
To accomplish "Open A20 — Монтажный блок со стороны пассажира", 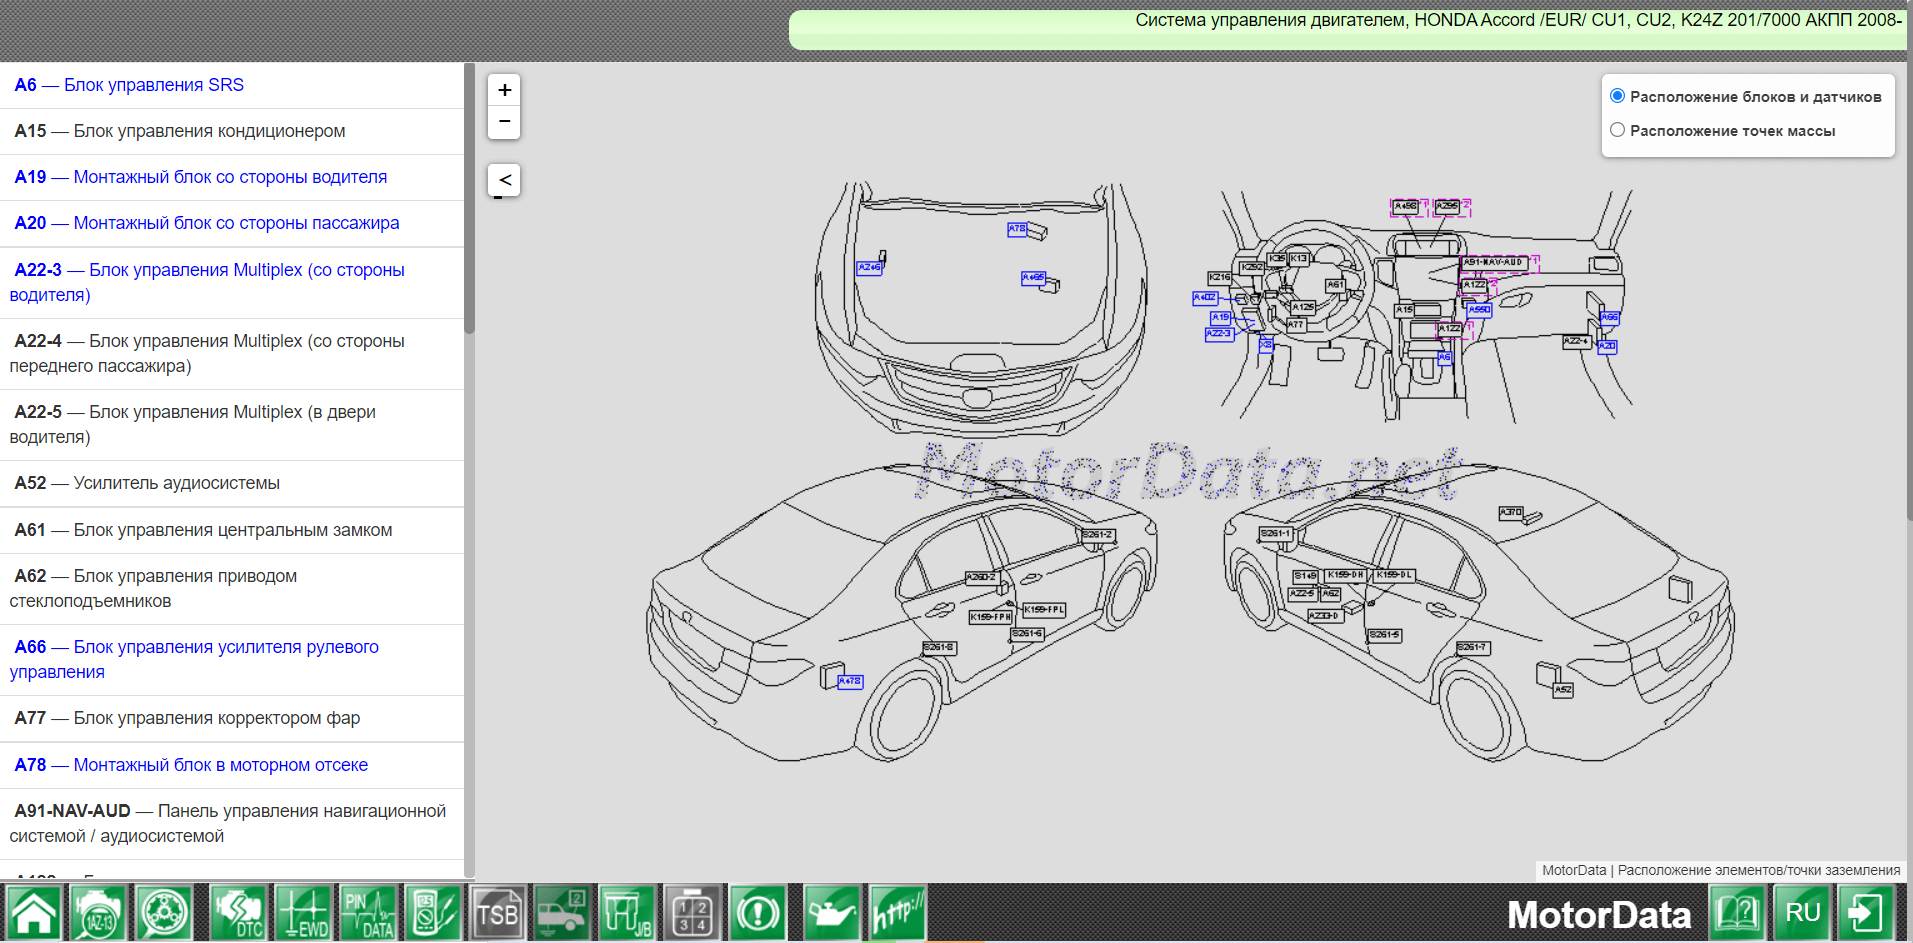I will click(x=232, y=223).
